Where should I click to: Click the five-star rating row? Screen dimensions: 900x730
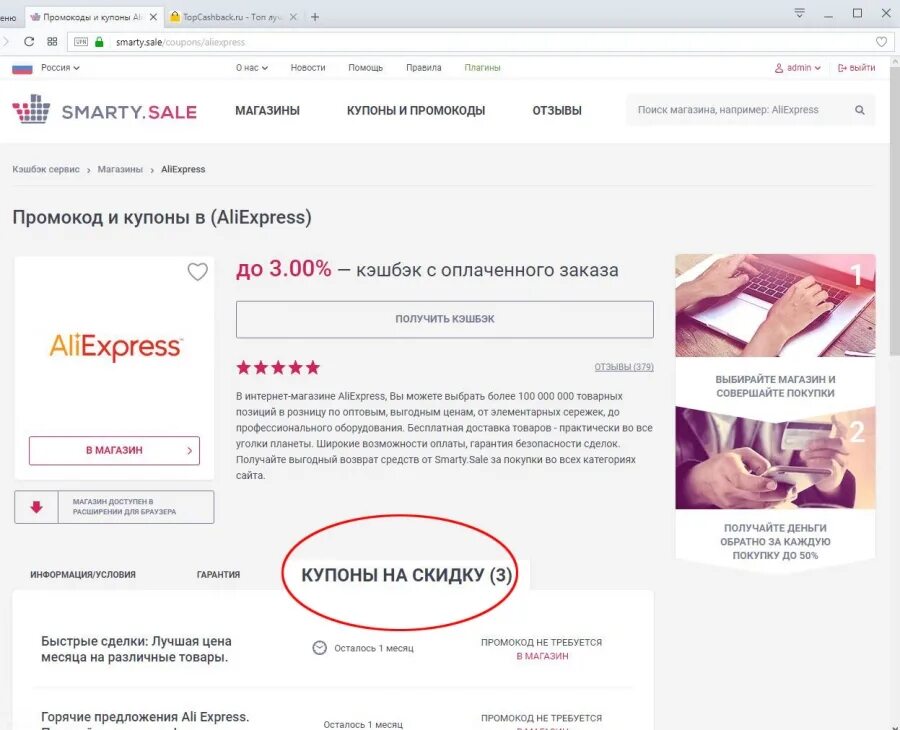[278, 367]
